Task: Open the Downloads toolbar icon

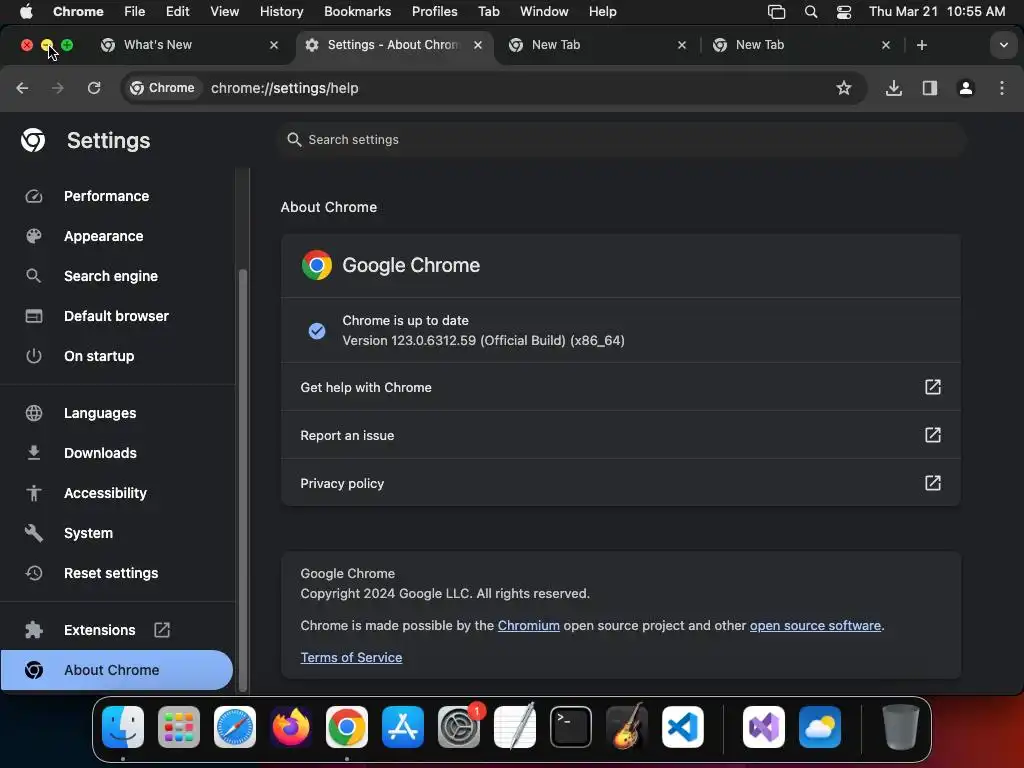Action: point(894,88)
